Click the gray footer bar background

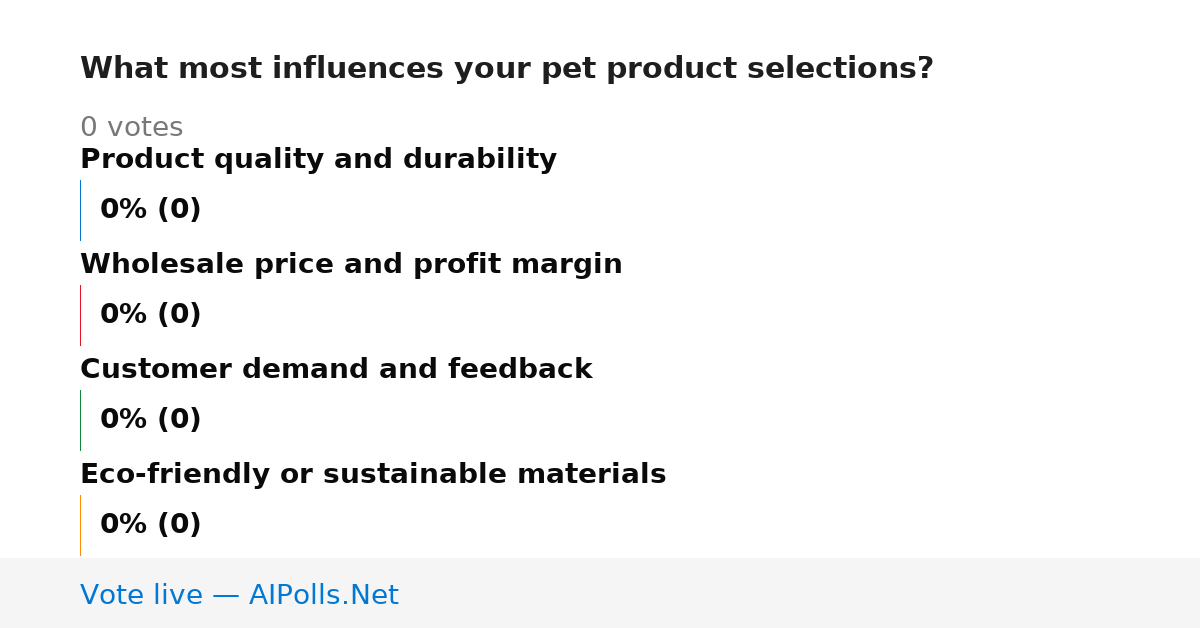point(800,593)
